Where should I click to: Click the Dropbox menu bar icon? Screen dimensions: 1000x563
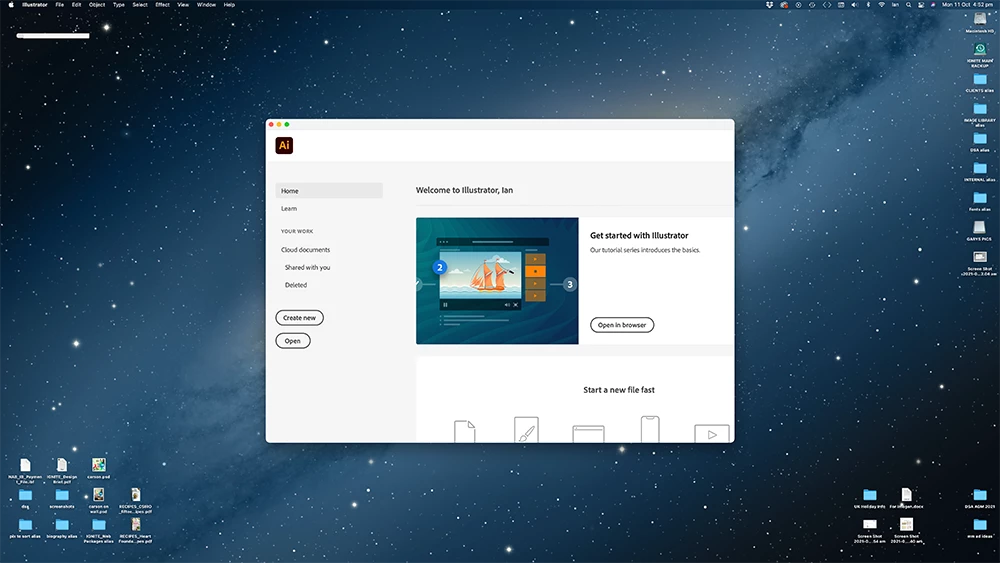pos(769,4)
